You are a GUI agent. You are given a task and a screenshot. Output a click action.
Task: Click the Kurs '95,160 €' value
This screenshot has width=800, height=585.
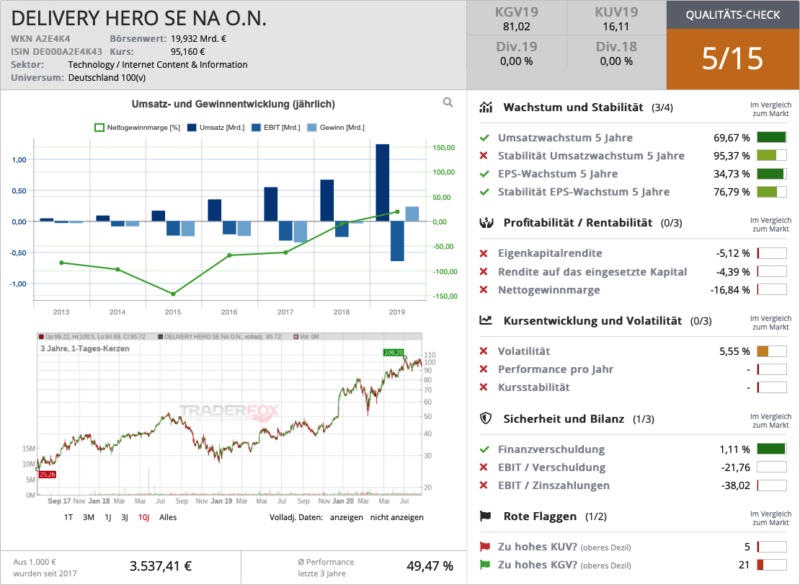[188, 52]
